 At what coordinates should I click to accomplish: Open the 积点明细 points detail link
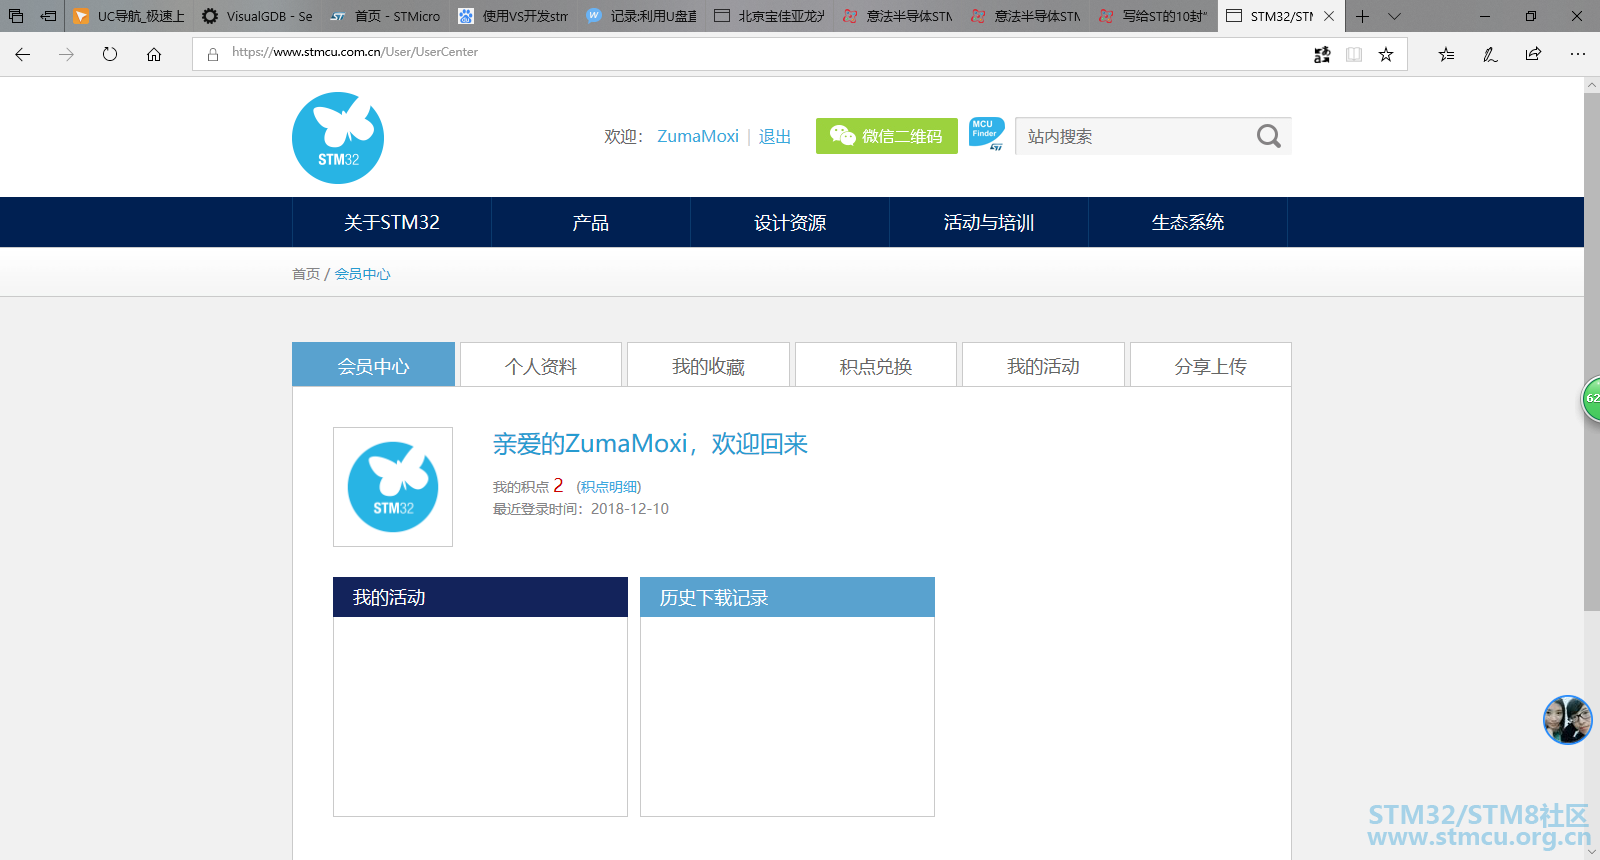pos(609,487)
